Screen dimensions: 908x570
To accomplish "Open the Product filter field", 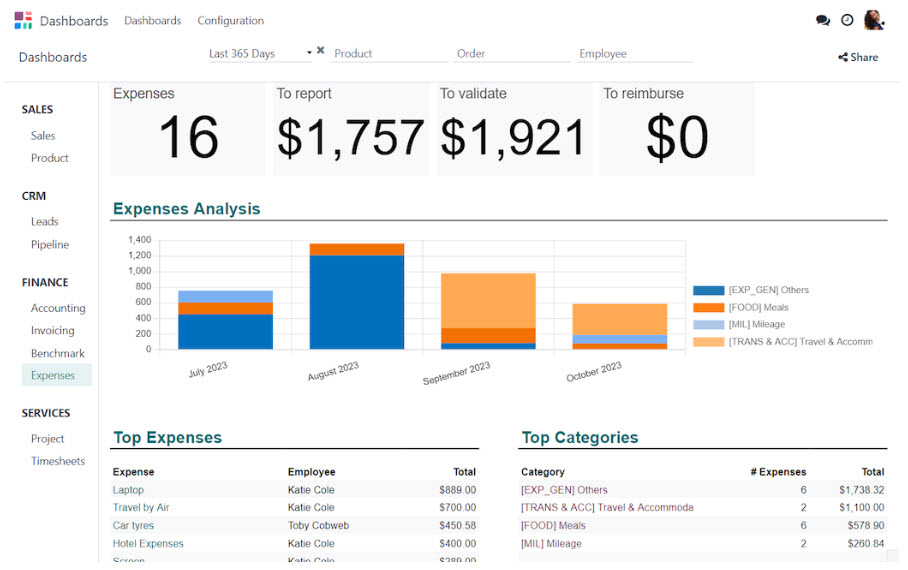I will tap(390, 54).
